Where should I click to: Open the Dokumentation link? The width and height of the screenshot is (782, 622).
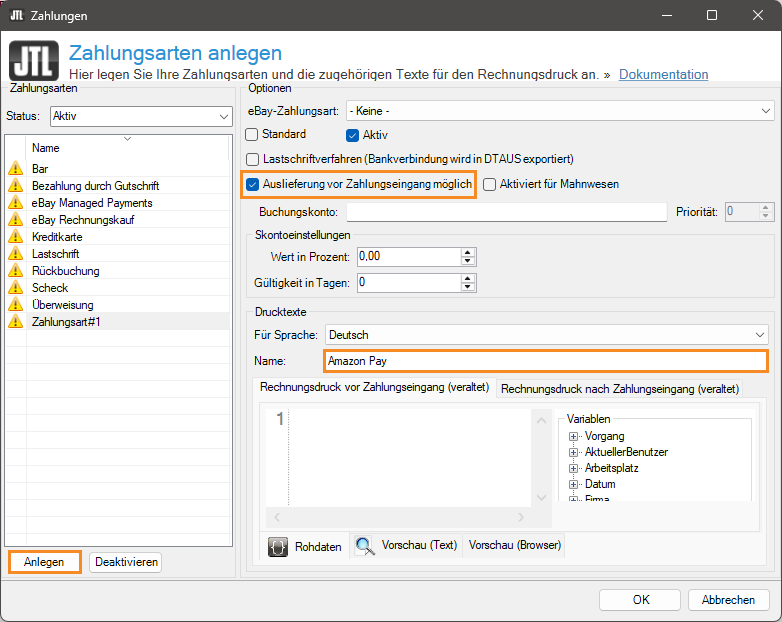[663, 75]
